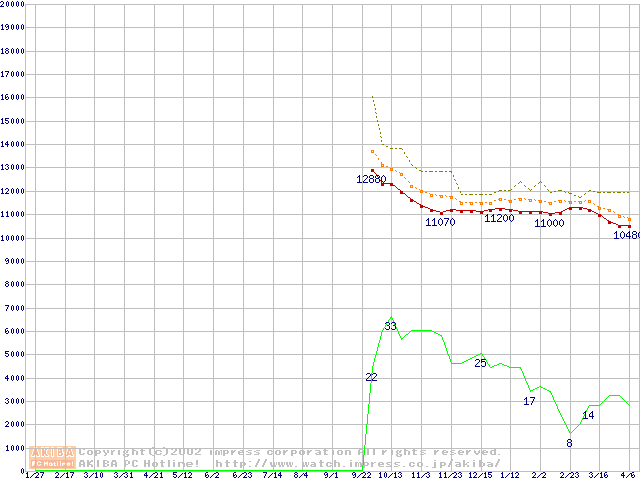The image size is (640, 480).
Task: Click the impress corporation copyright text
Action: [x=290, y=452]
